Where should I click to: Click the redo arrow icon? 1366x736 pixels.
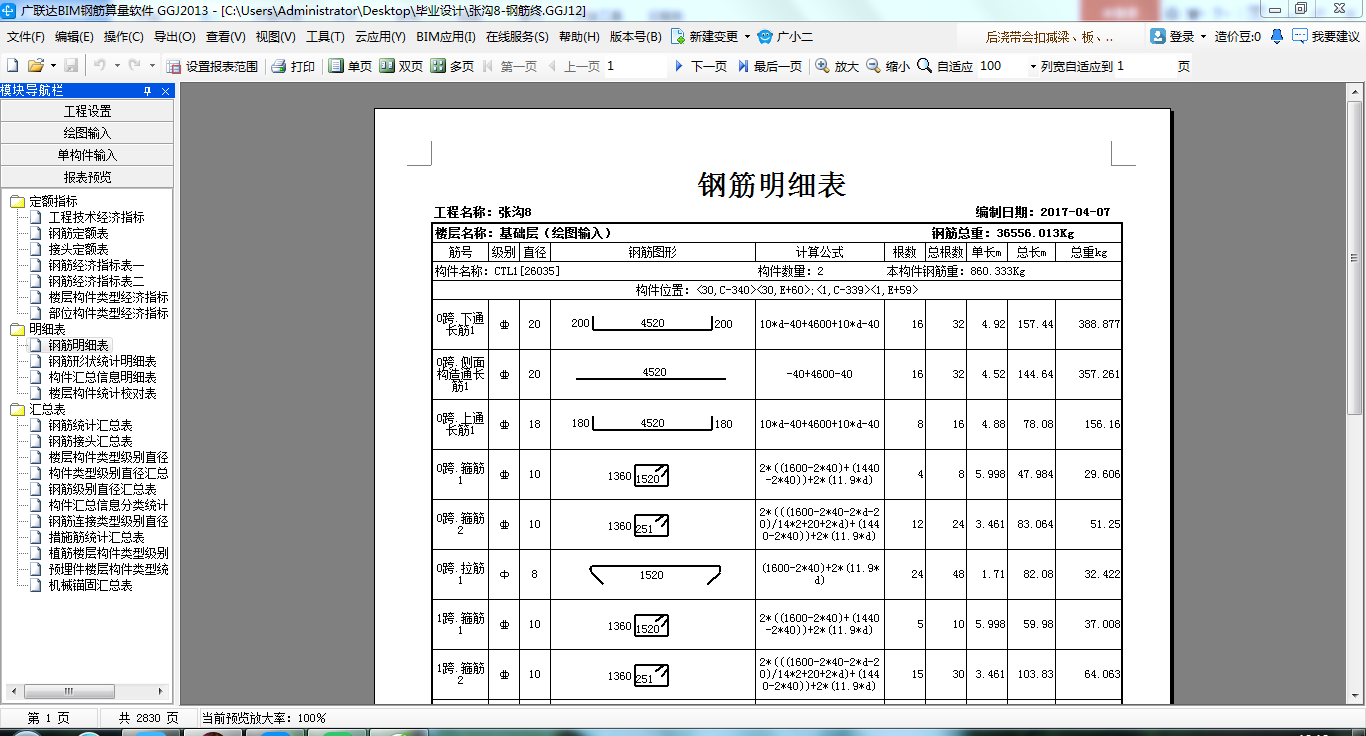(x=135, y=66)
